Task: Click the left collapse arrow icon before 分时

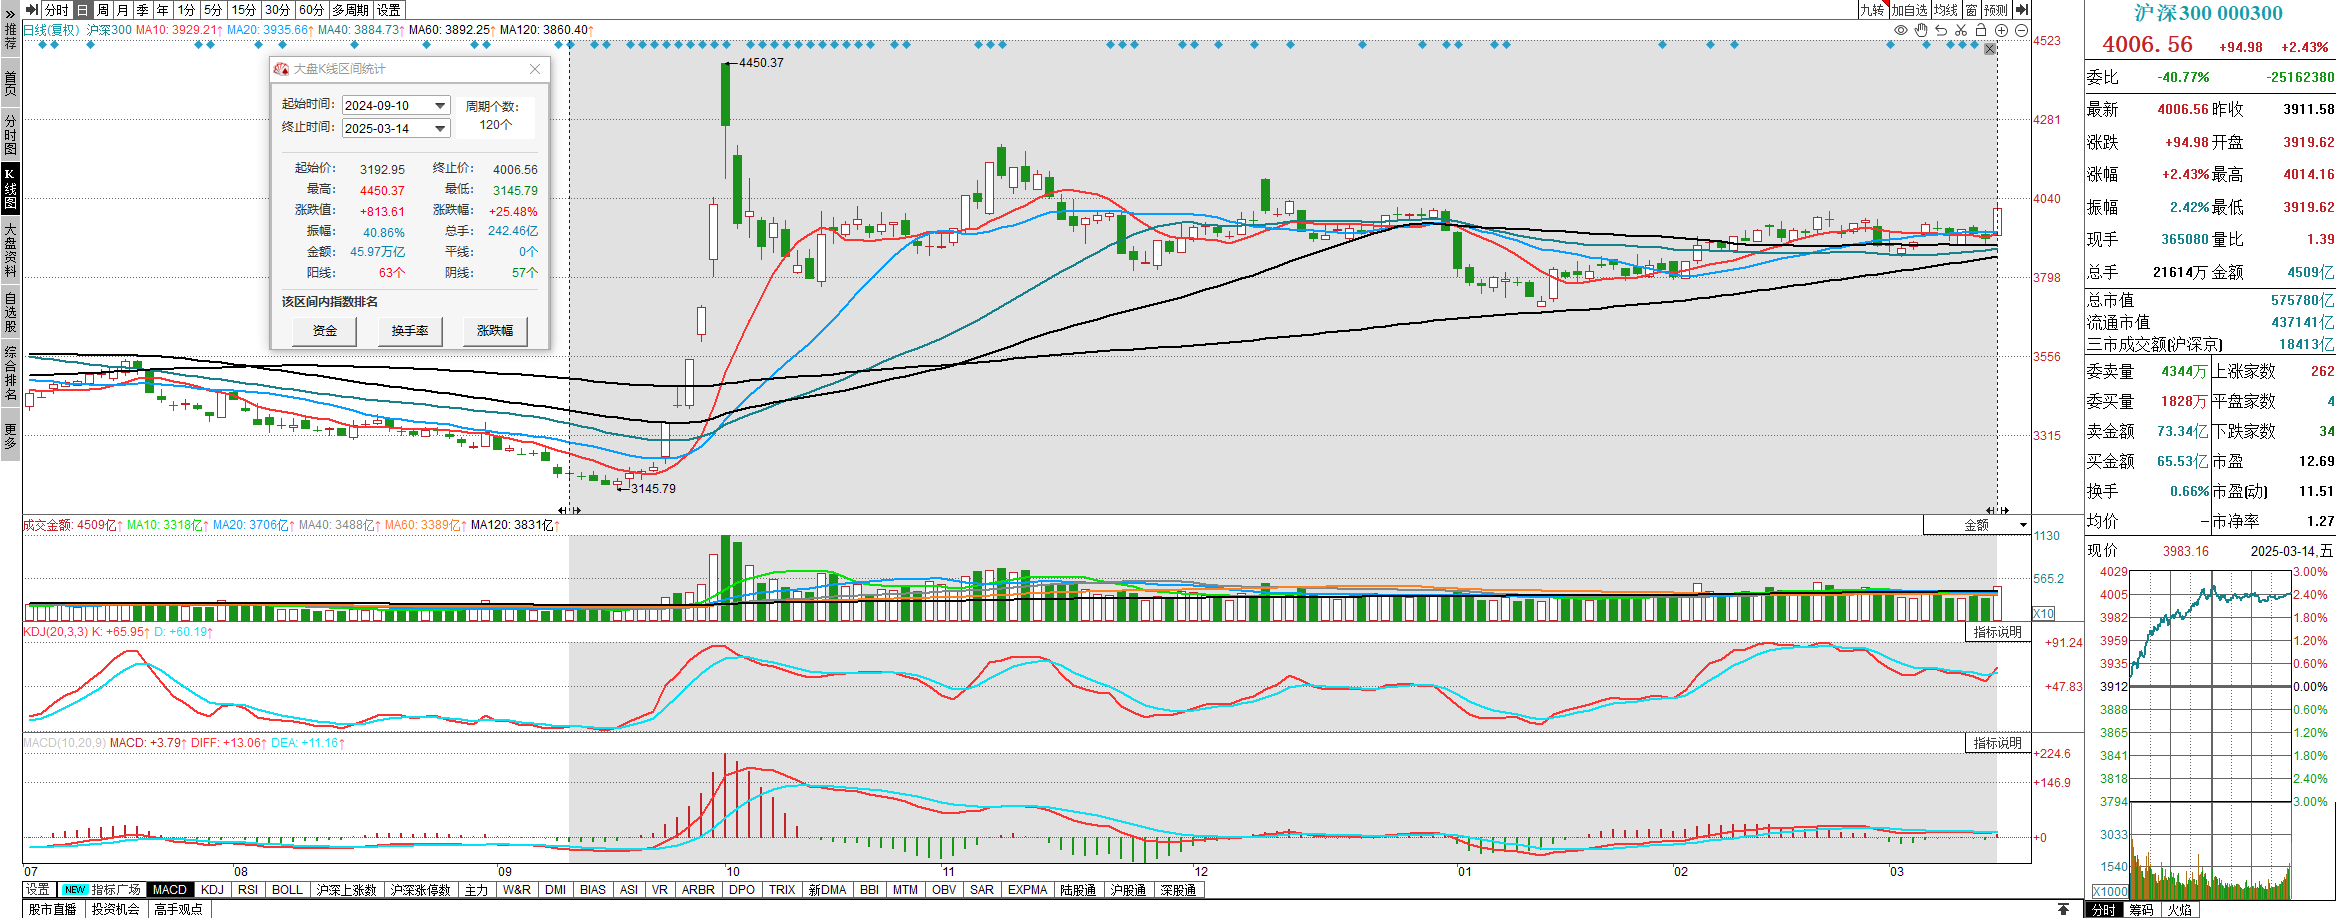Action: (32, 10)
